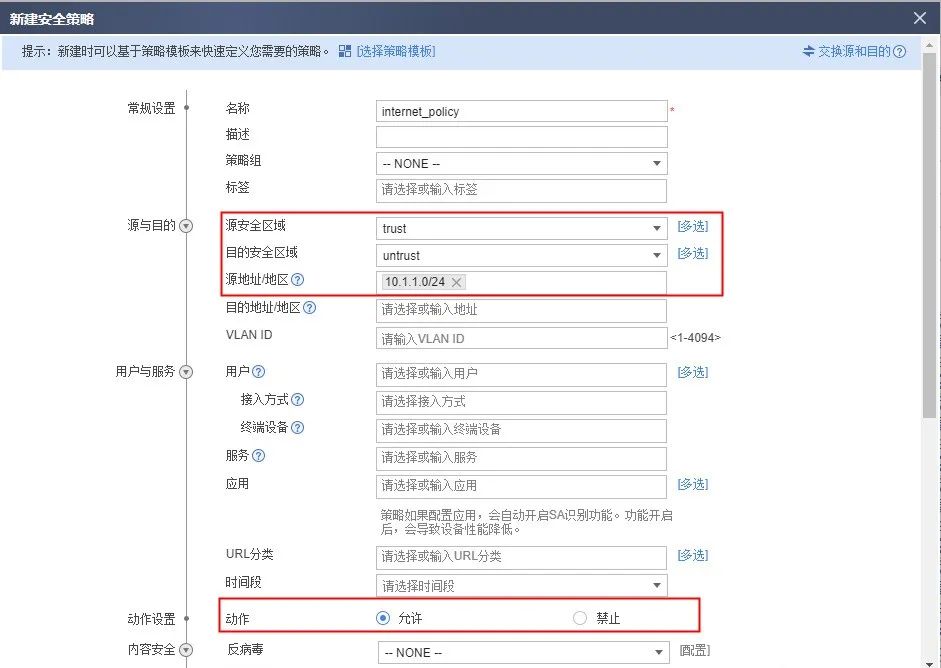The height and width of the screenshot is (668, 941).
Task: Click 配置 next to 反病毒
Action: click(694, 650)
